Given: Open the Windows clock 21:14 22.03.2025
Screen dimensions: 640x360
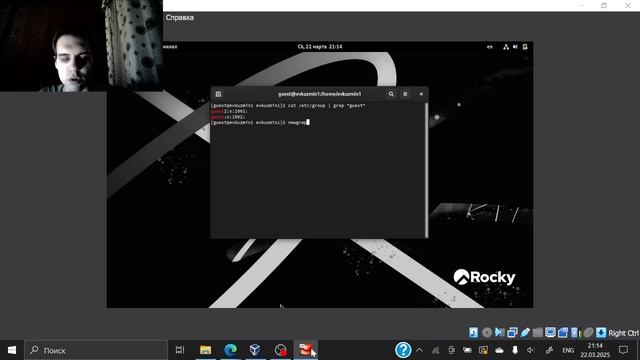Looking at the screenshot, I should coord(595,350).
